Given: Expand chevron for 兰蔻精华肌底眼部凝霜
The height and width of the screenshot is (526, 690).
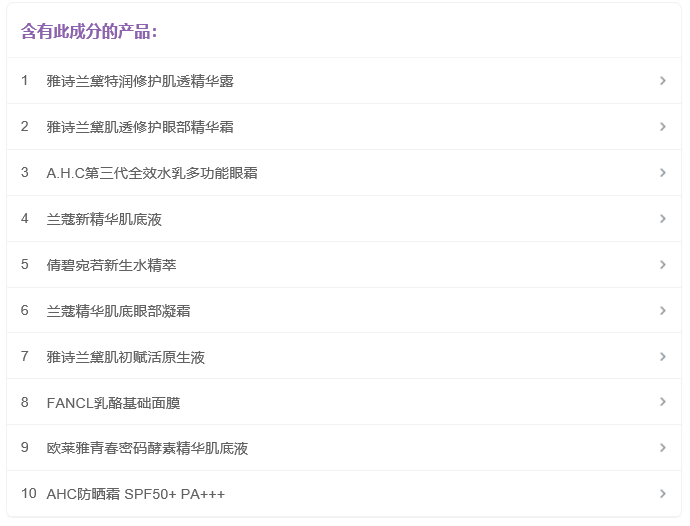Looking at the screenshot, I should coord(662,311).
